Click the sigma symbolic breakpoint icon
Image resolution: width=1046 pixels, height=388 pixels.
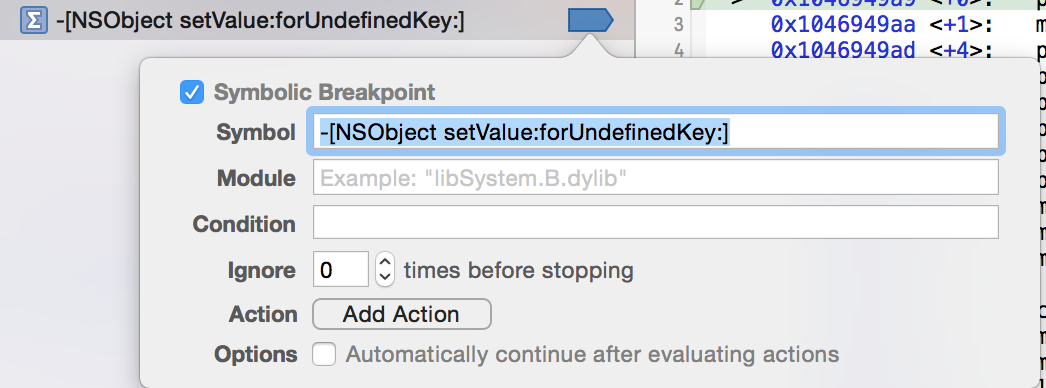click(x=34, y=21)
